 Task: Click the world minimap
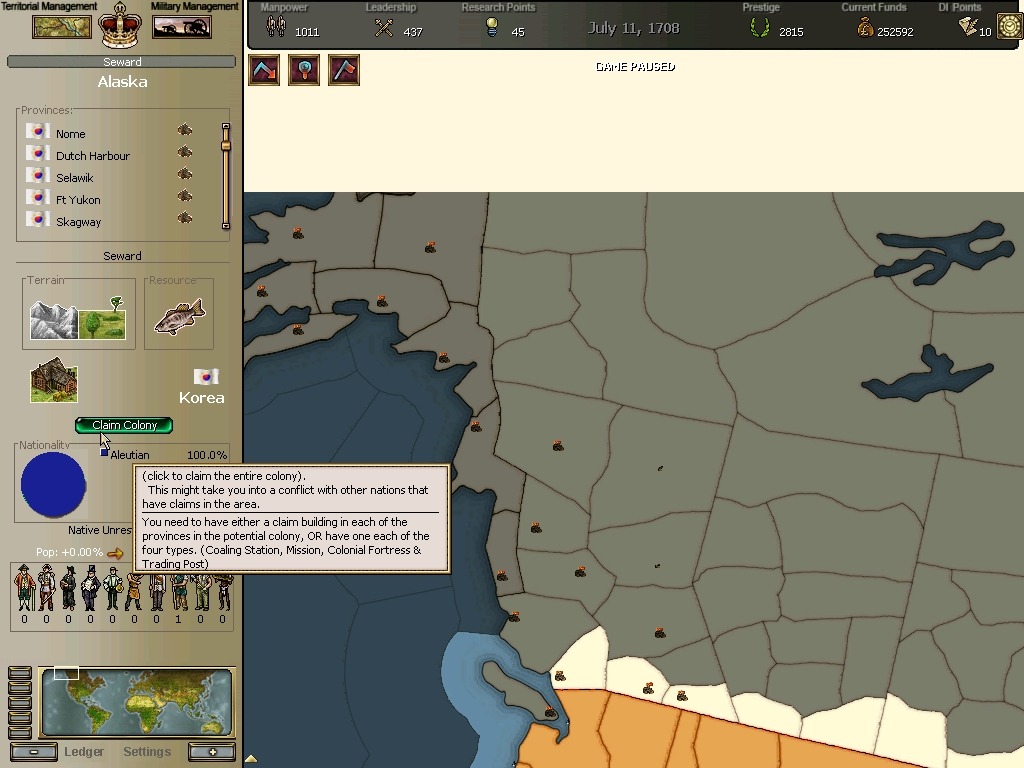pyautogui.click(x=136, y=701)
